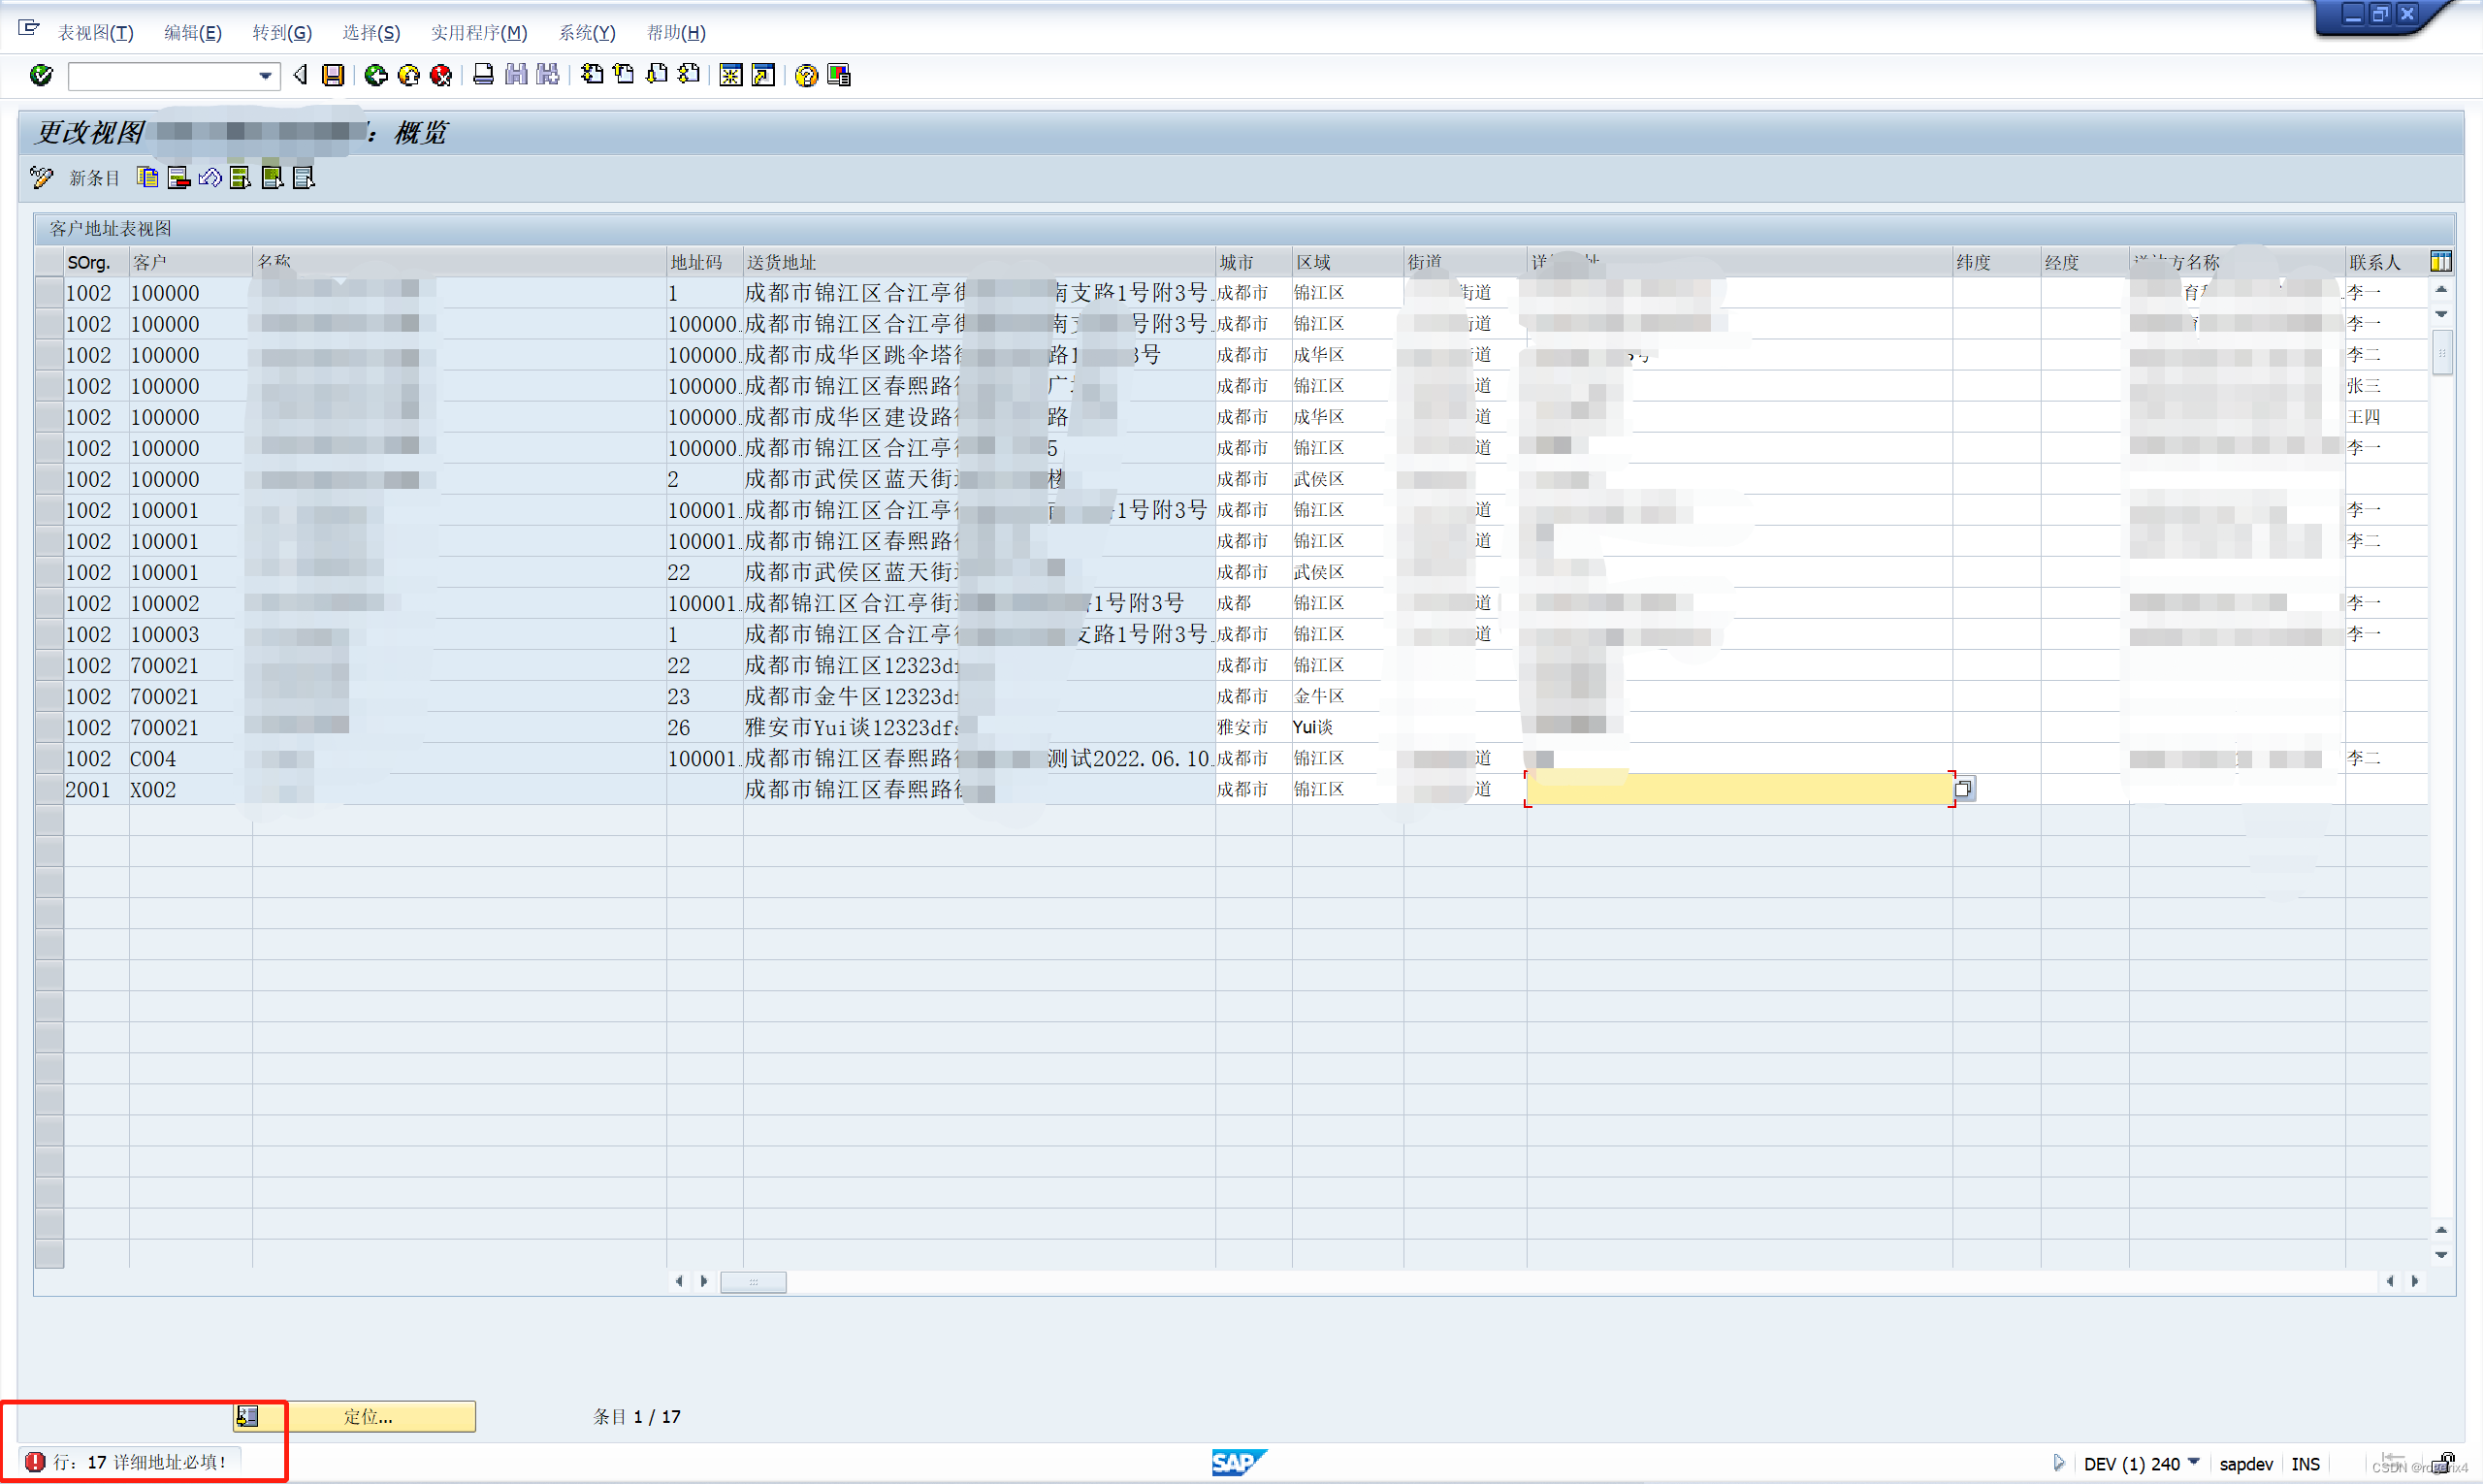2483x1484 pixels.
Task: Select row selector for customer X002
Action: [x=49, y=790]
